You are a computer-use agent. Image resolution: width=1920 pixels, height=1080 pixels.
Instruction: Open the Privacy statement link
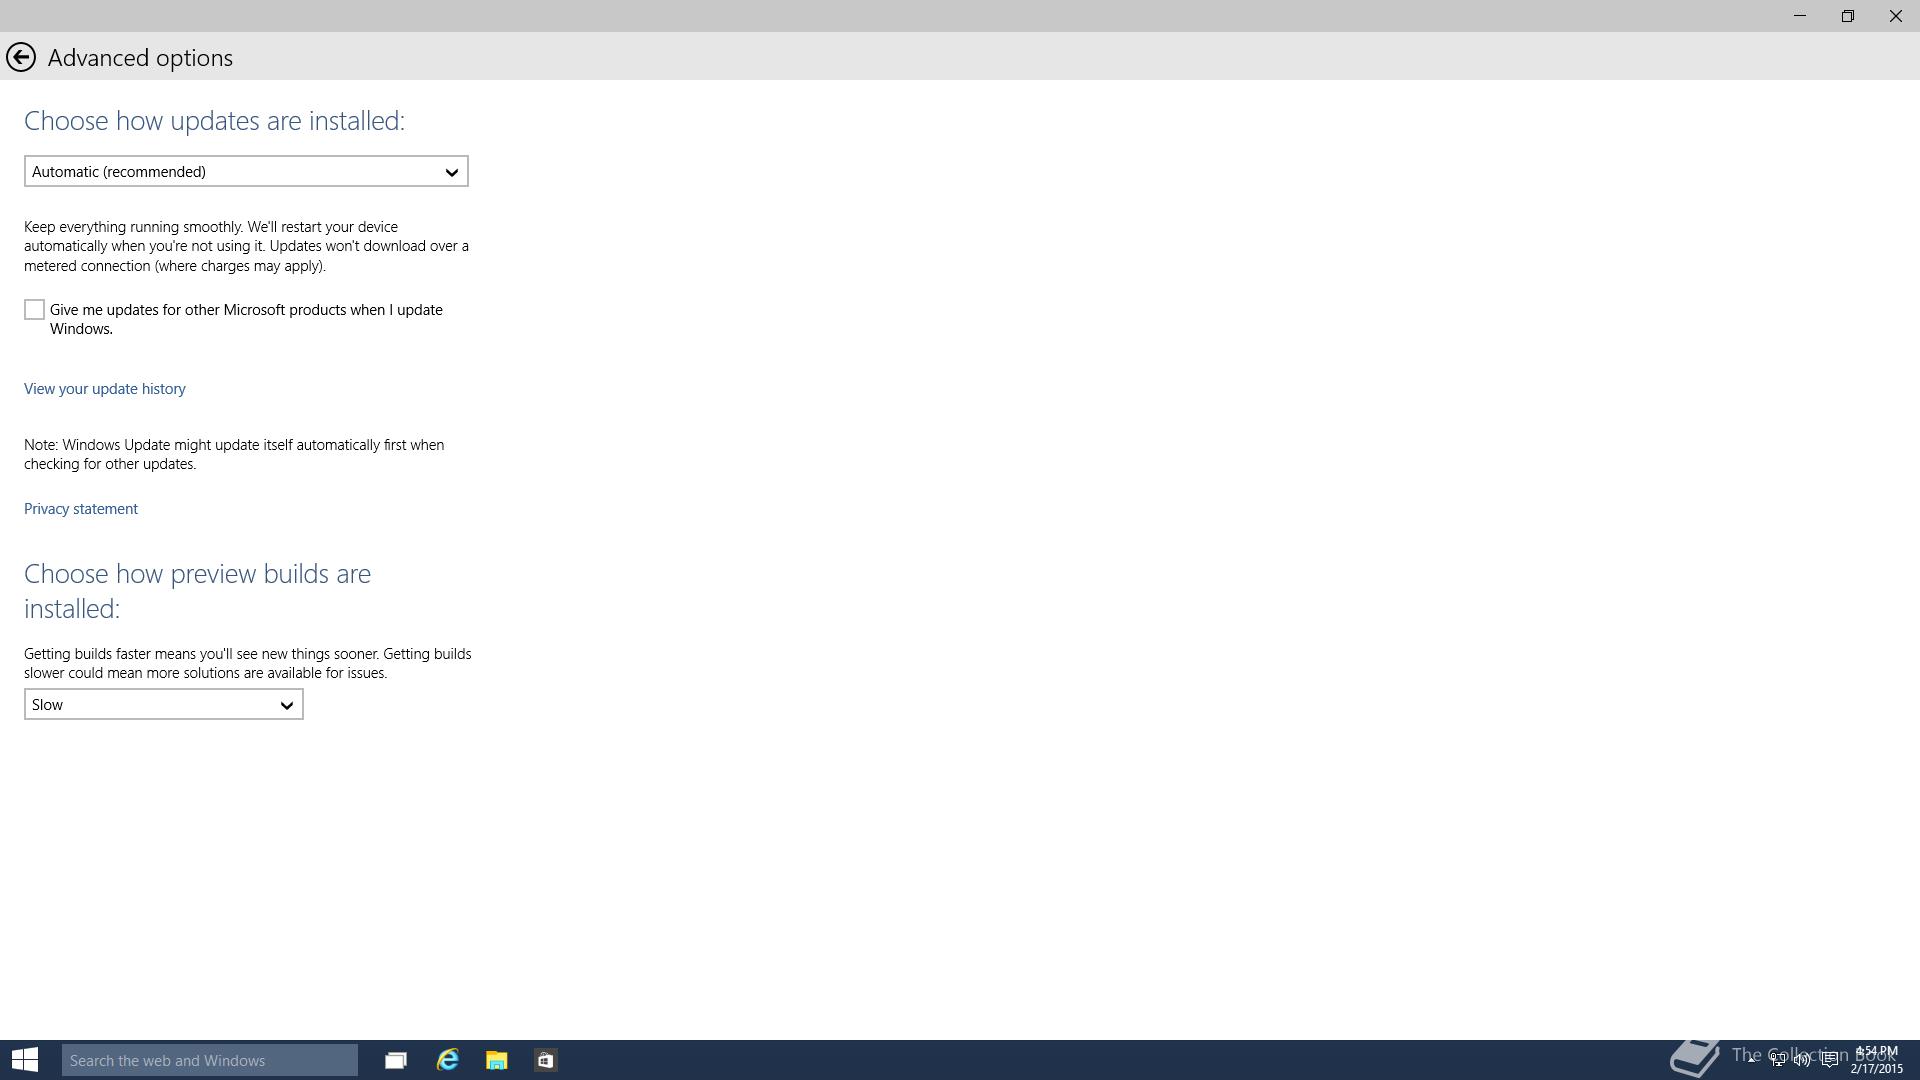click(81, 509)
